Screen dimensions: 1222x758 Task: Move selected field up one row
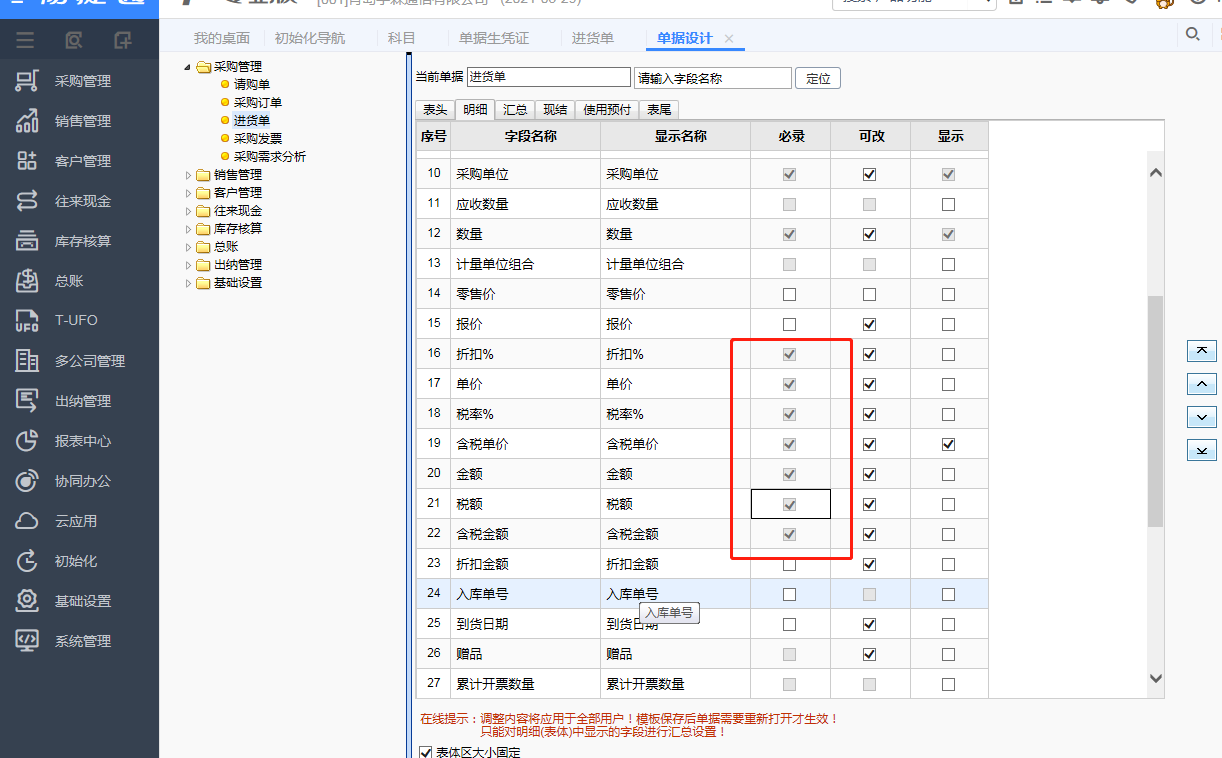point(1201,384)
